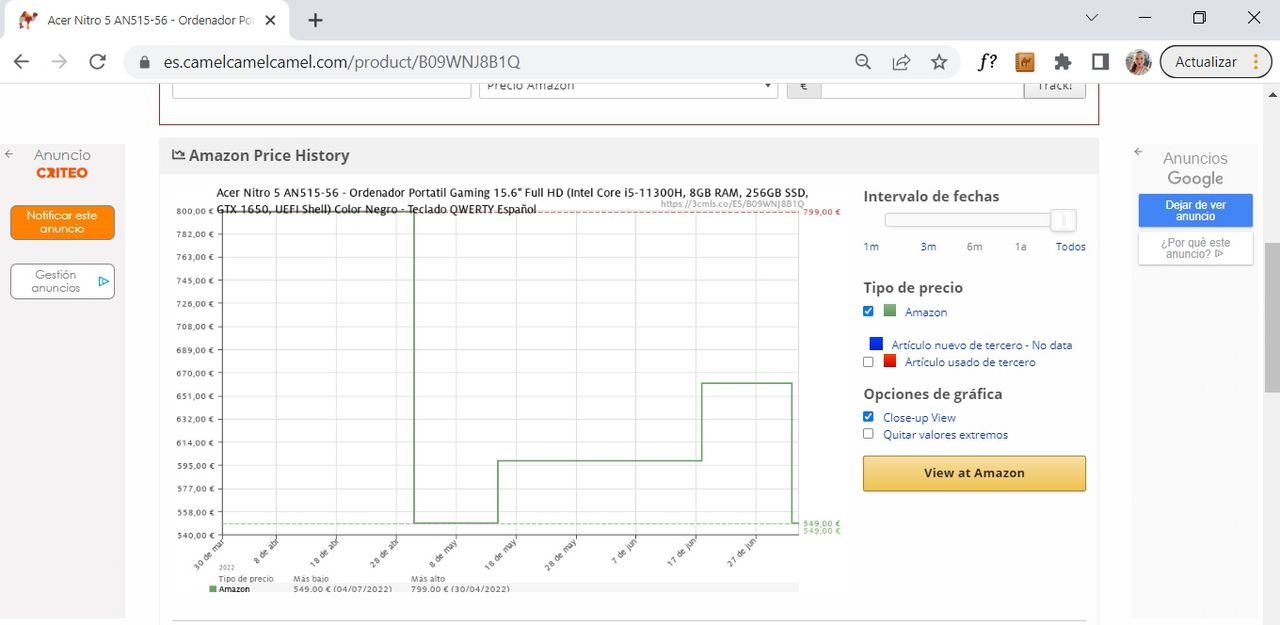Click Tipo de precio heading
This screenshot has width=1280, height=625.
tap(913, 288)
